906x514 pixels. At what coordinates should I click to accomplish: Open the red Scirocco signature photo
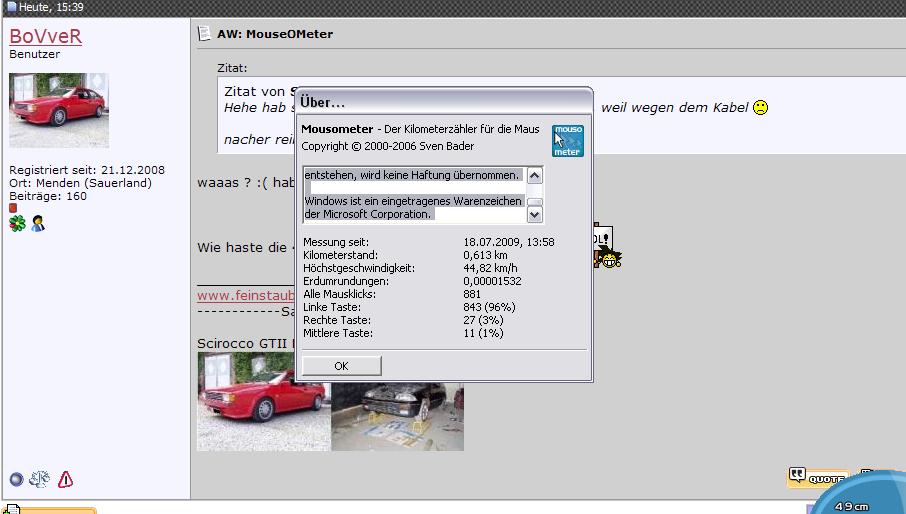pos(263,401)
